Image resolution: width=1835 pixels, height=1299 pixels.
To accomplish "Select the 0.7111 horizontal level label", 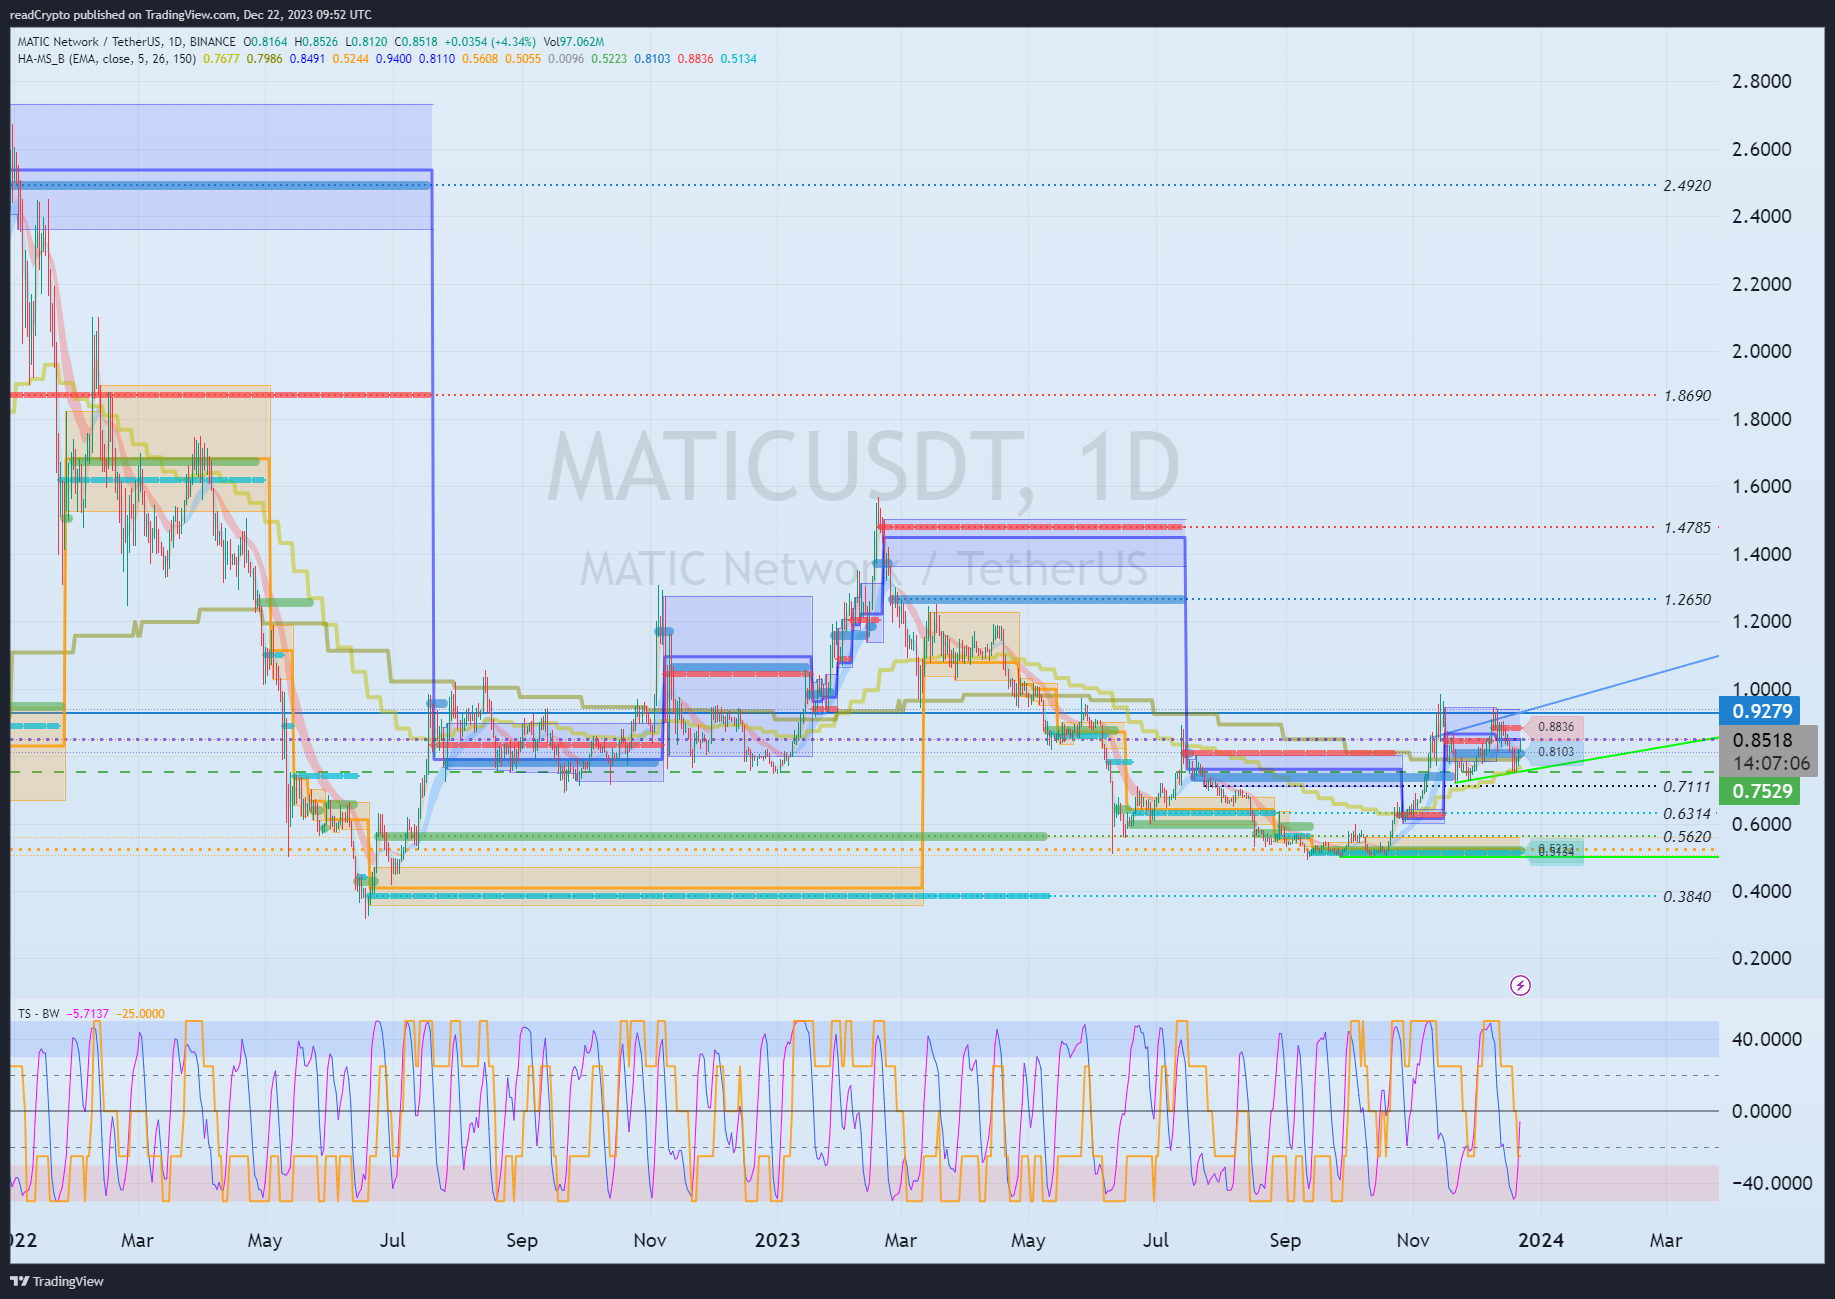I will point(1687,787).
